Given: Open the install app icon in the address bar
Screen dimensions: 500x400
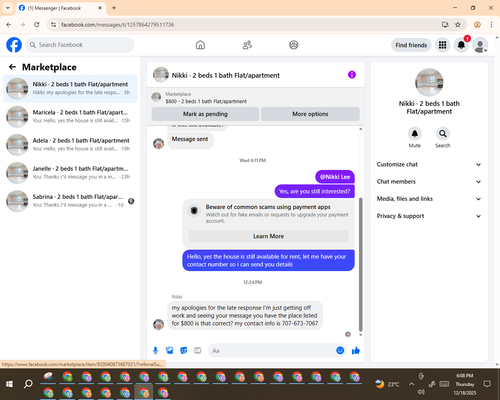Looking at the screenshot, I should [x=445, y=25].
